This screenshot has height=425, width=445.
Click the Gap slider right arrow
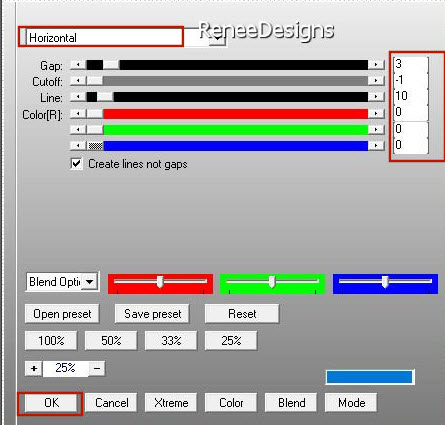point(376,65)
